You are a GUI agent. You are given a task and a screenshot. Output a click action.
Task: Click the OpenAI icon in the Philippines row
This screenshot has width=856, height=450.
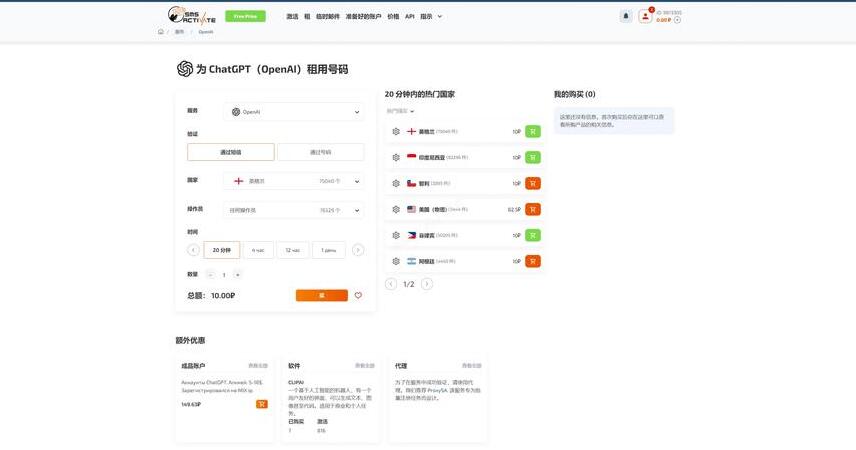(396, 235)
